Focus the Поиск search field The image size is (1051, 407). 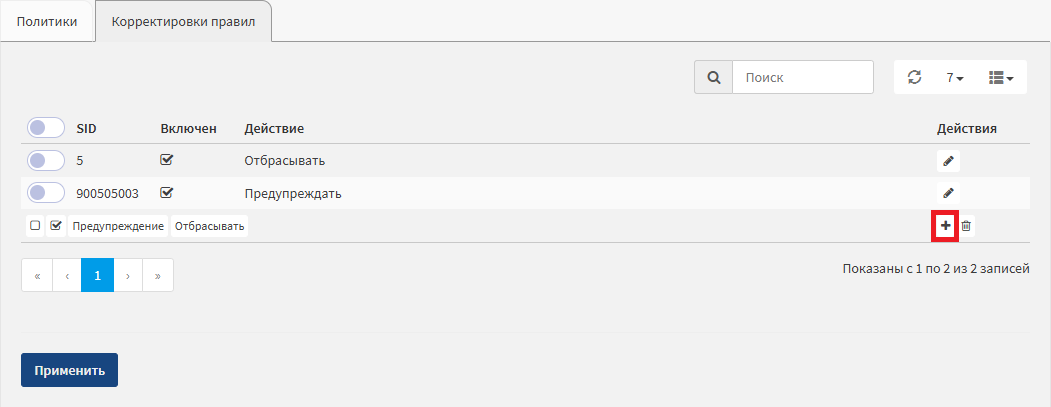[803, 78]
